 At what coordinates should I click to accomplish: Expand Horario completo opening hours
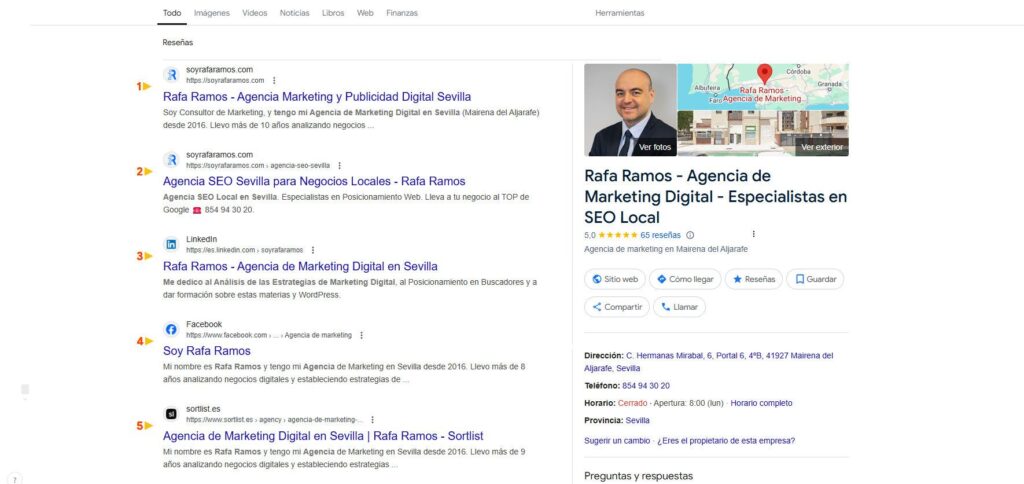(761, 403)
